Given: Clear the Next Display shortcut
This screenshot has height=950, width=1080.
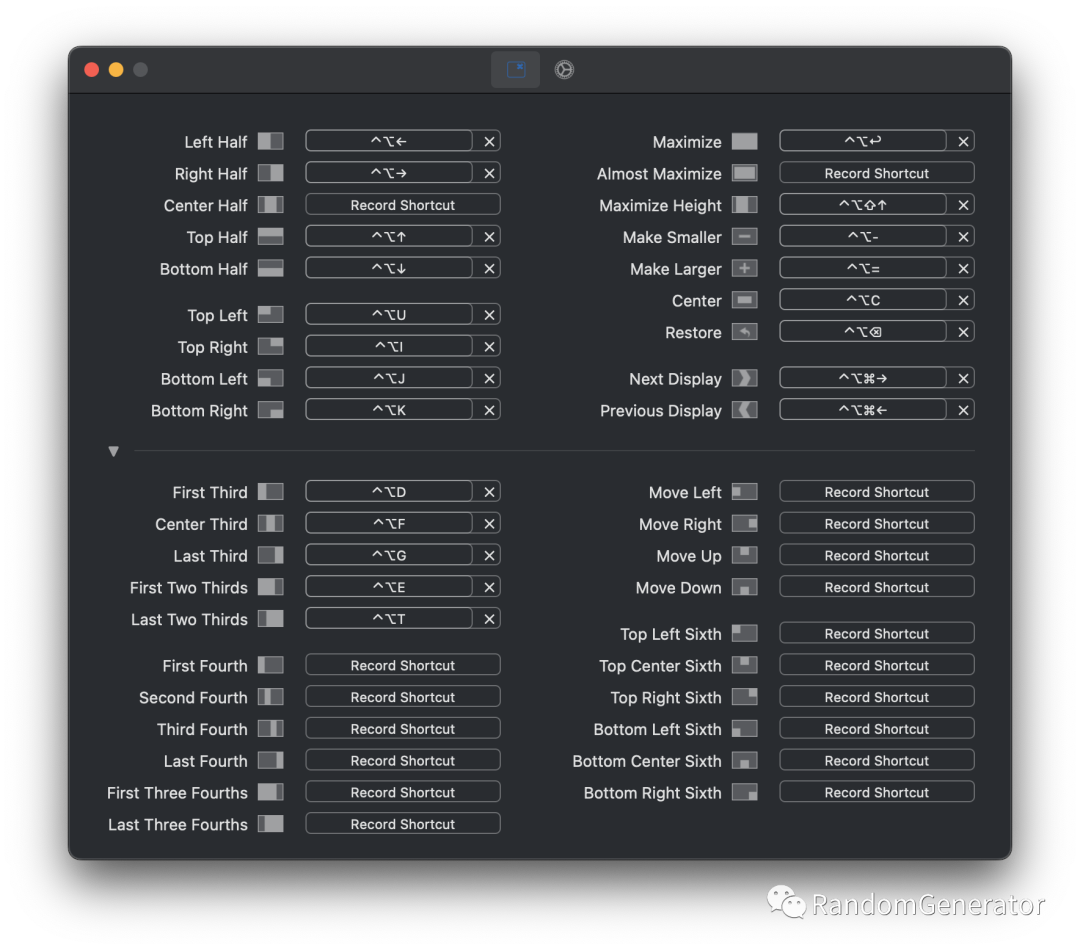Looking at the screenshot, I should pos(963,378).
